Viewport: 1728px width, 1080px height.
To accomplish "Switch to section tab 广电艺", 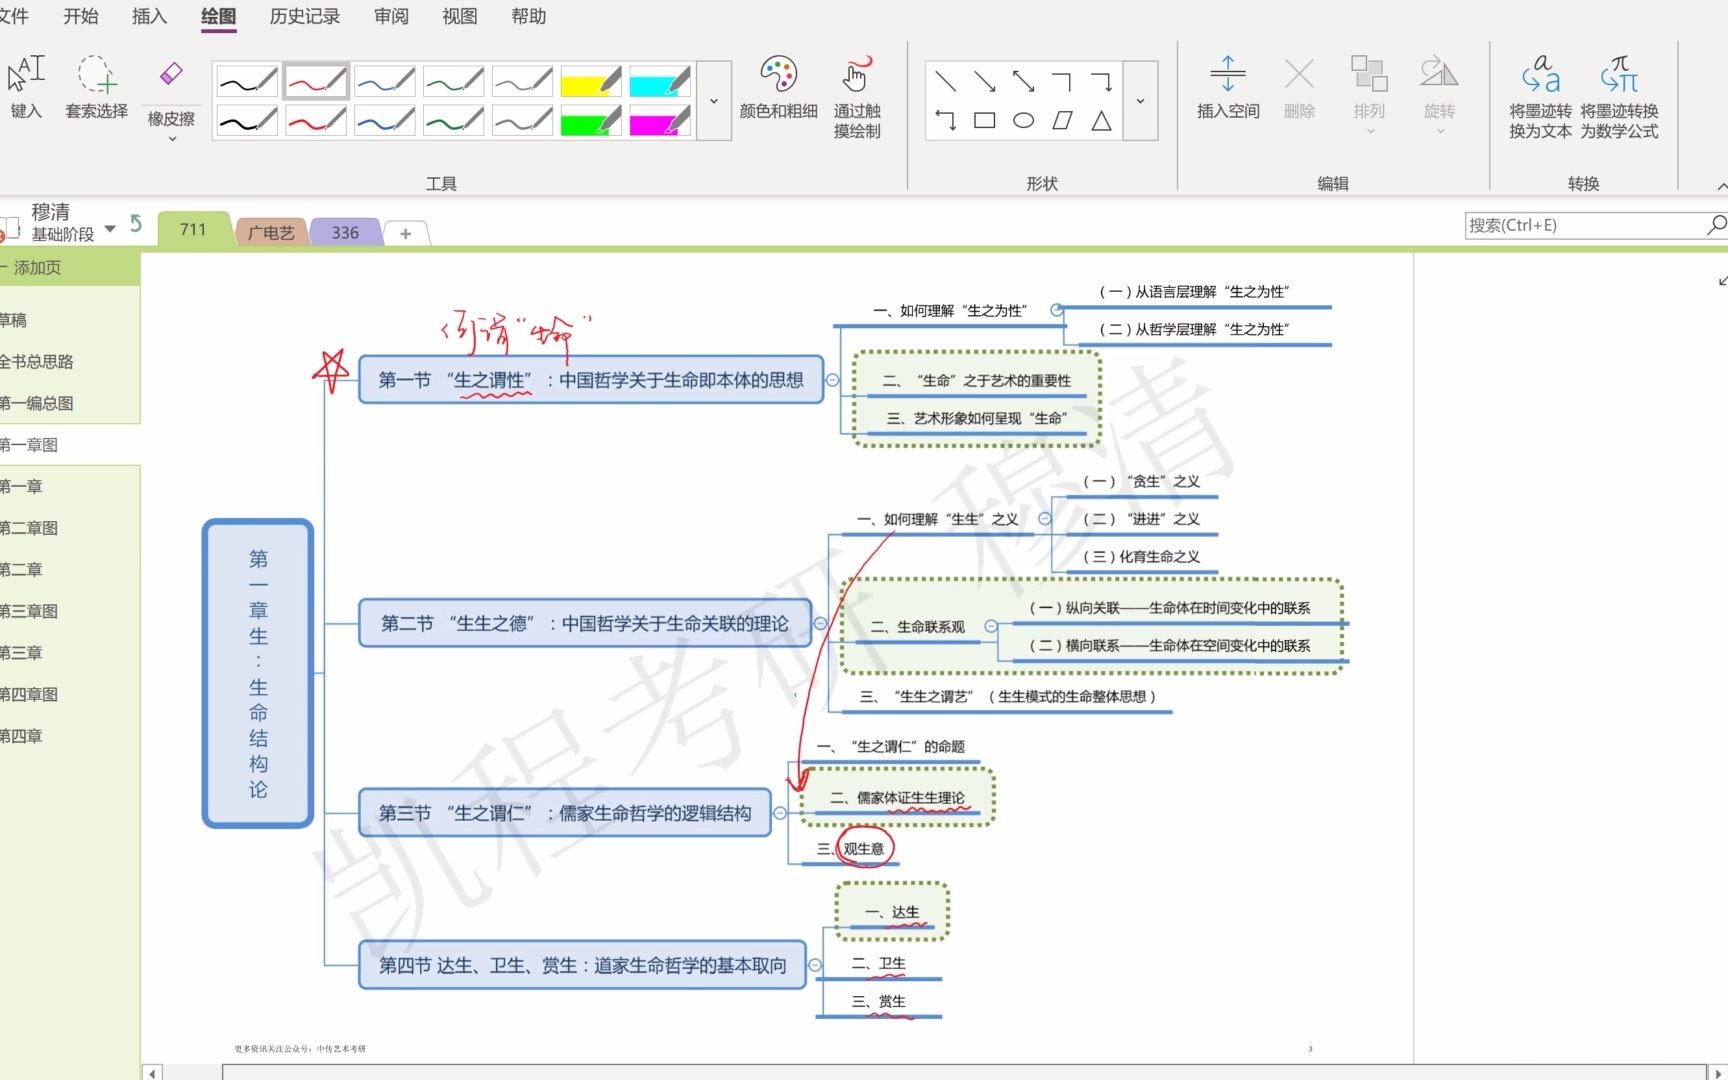I will click(271, 232).
